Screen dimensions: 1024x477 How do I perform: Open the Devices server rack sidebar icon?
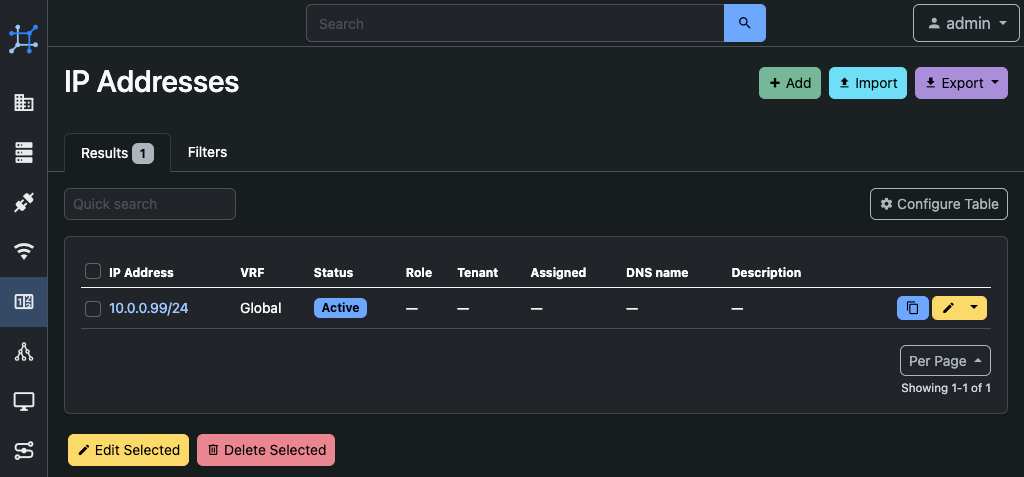pyautogui.click(x=24, y=152)
